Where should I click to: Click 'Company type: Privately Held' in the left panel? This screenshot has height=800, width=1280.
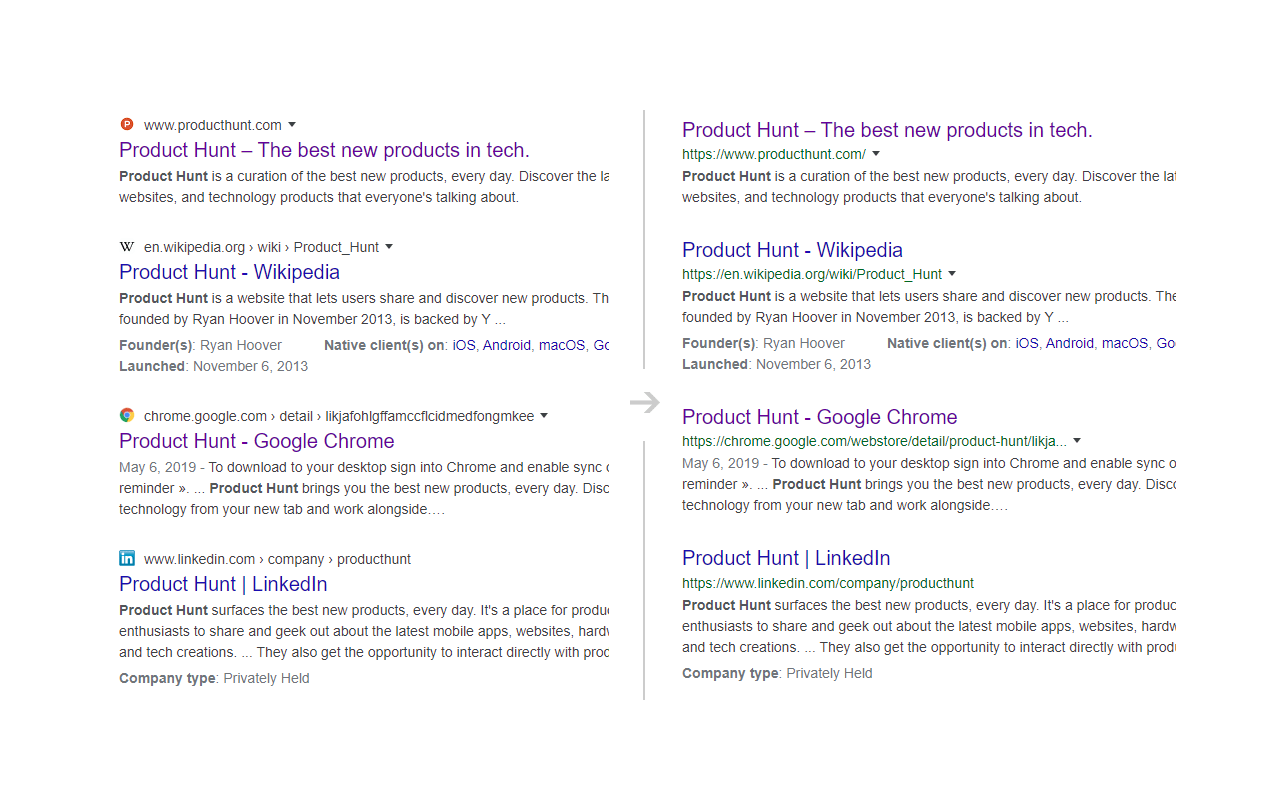pos(214,678)
